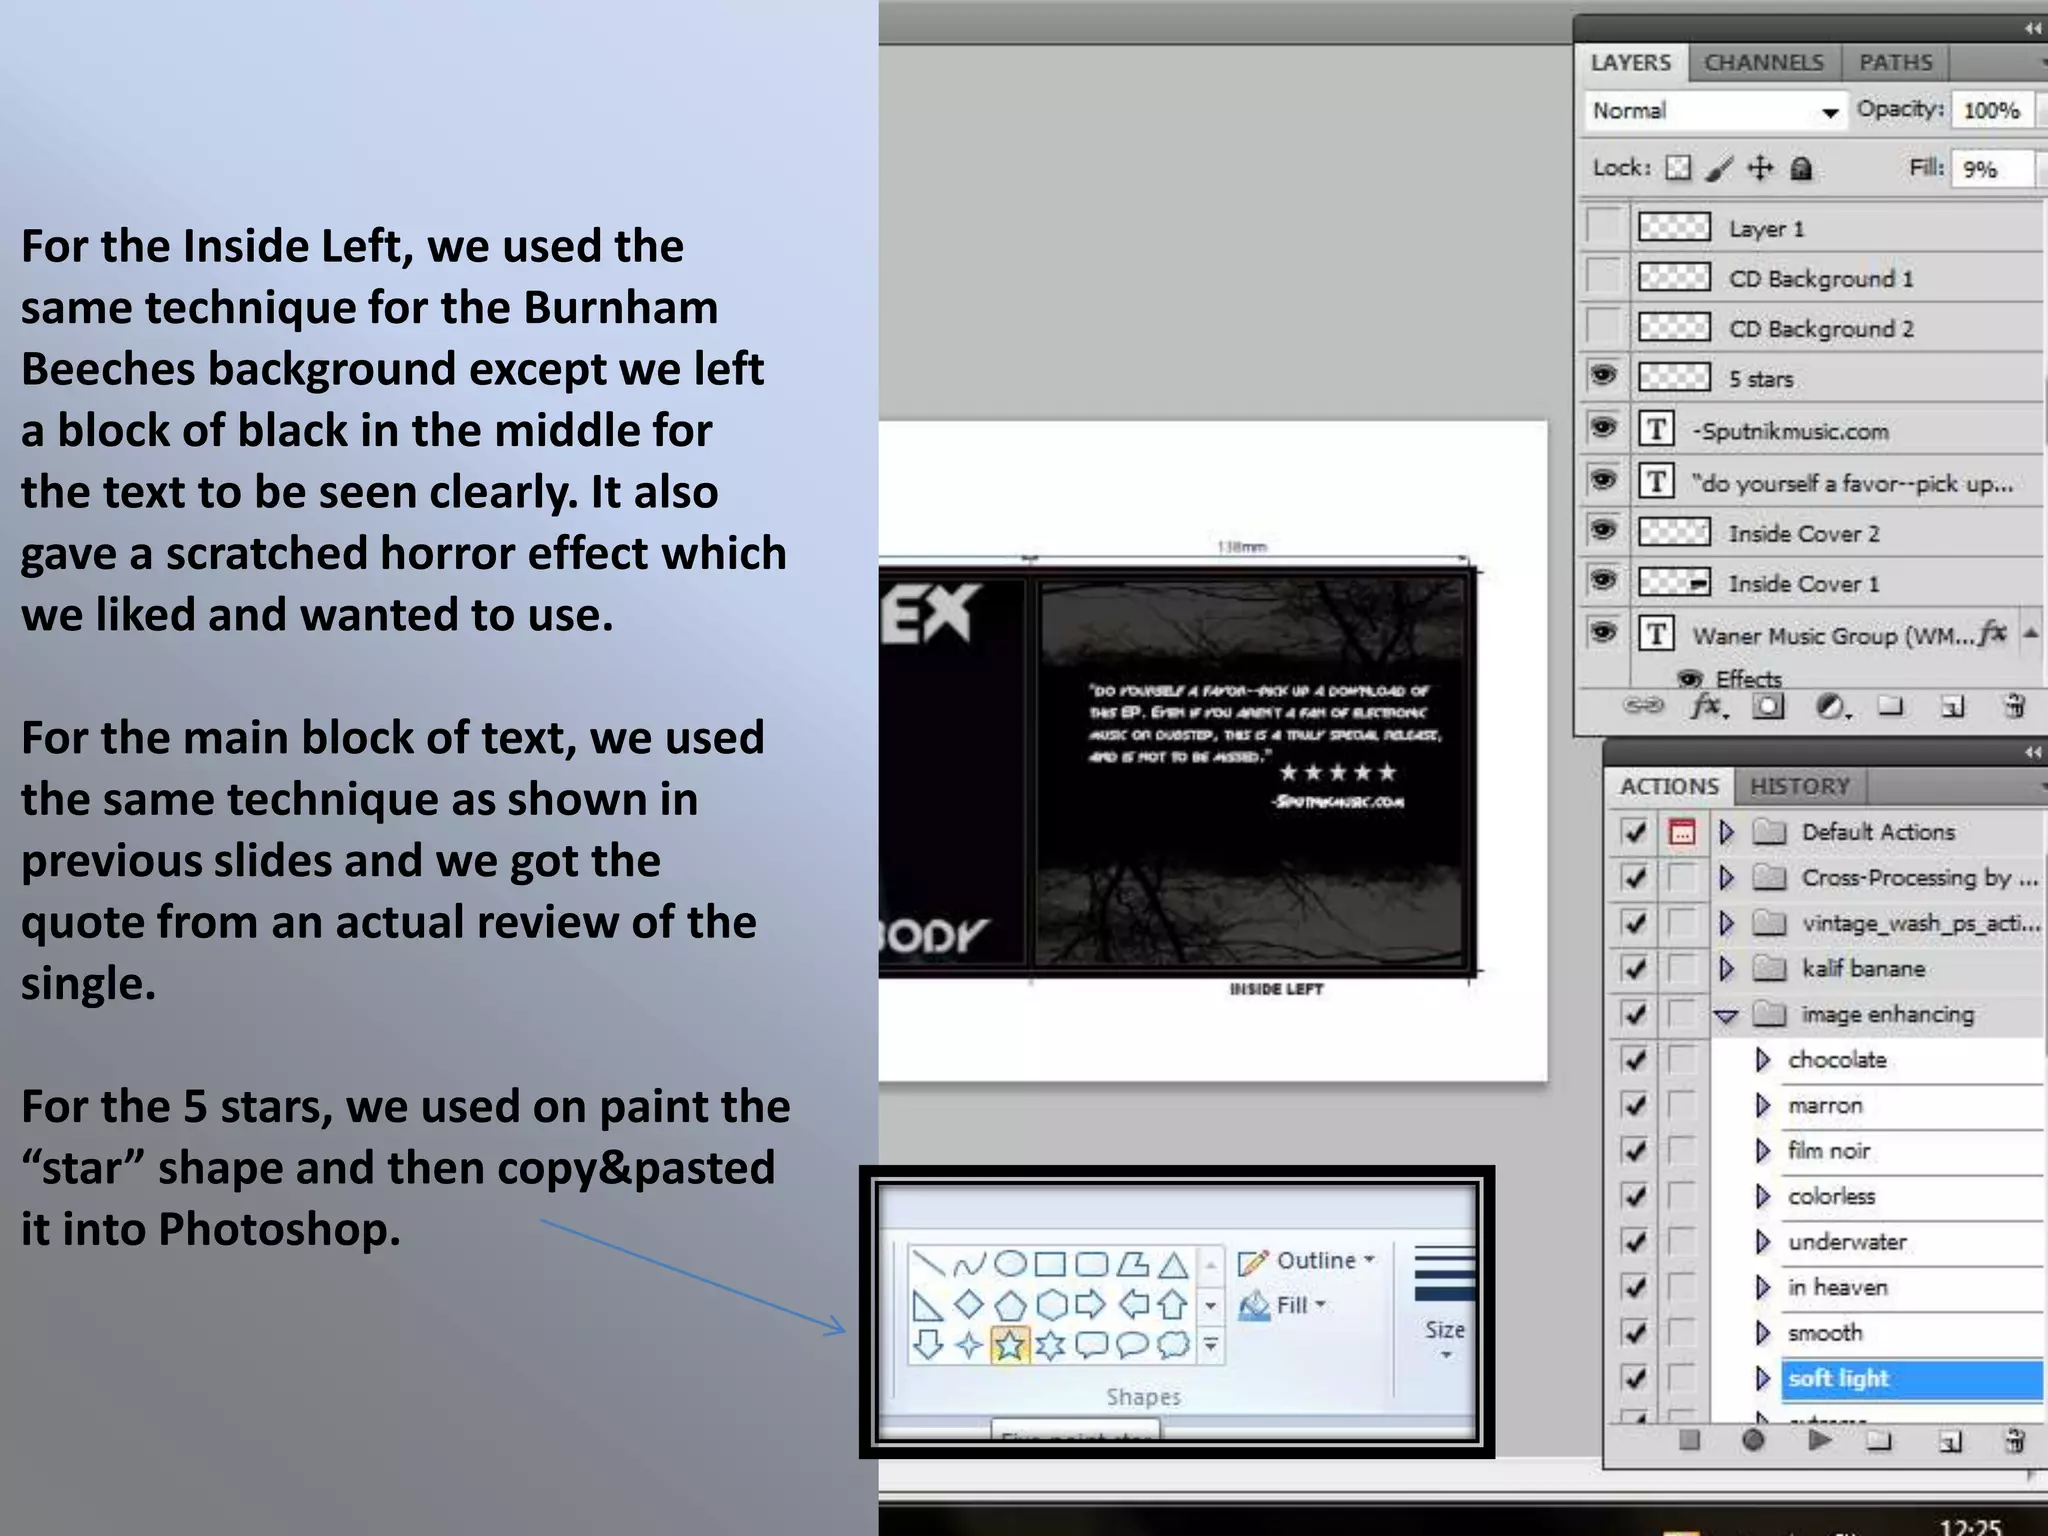
Task: Click the lock all padlock icon
Action: click(1801, 168)
